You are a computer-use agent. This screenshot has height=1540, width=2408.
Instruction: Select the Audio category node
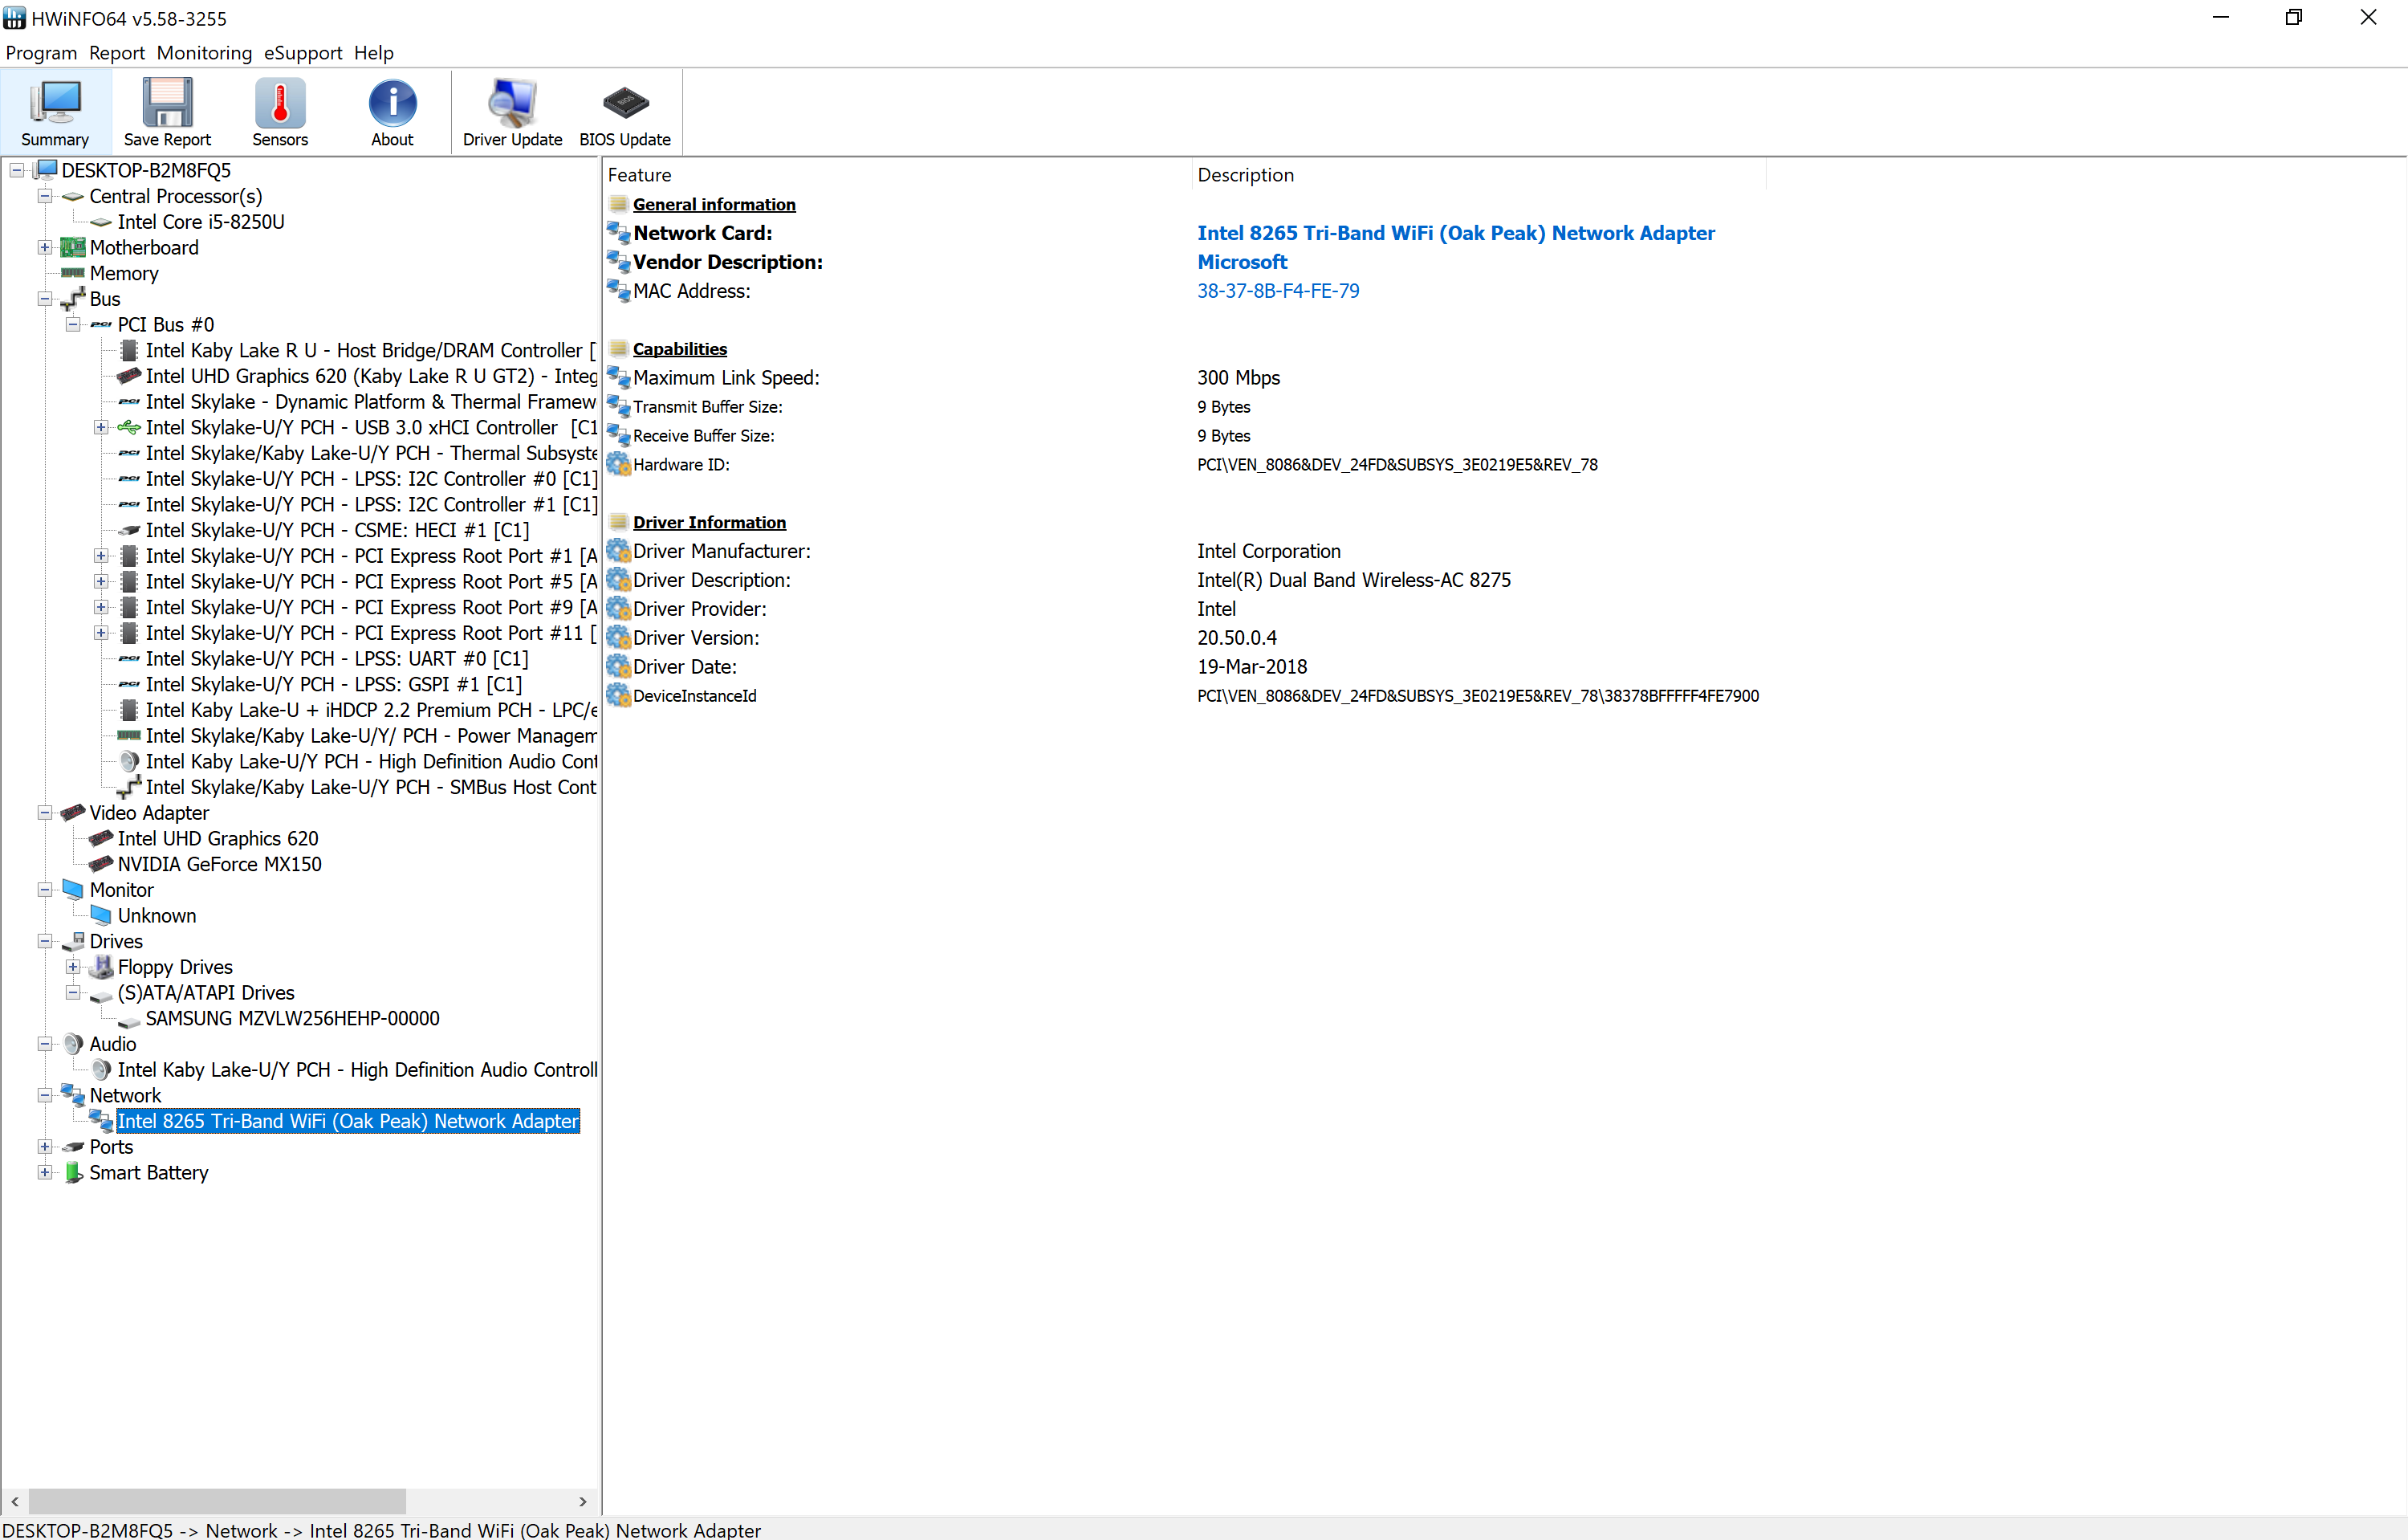coord(113,1044)
